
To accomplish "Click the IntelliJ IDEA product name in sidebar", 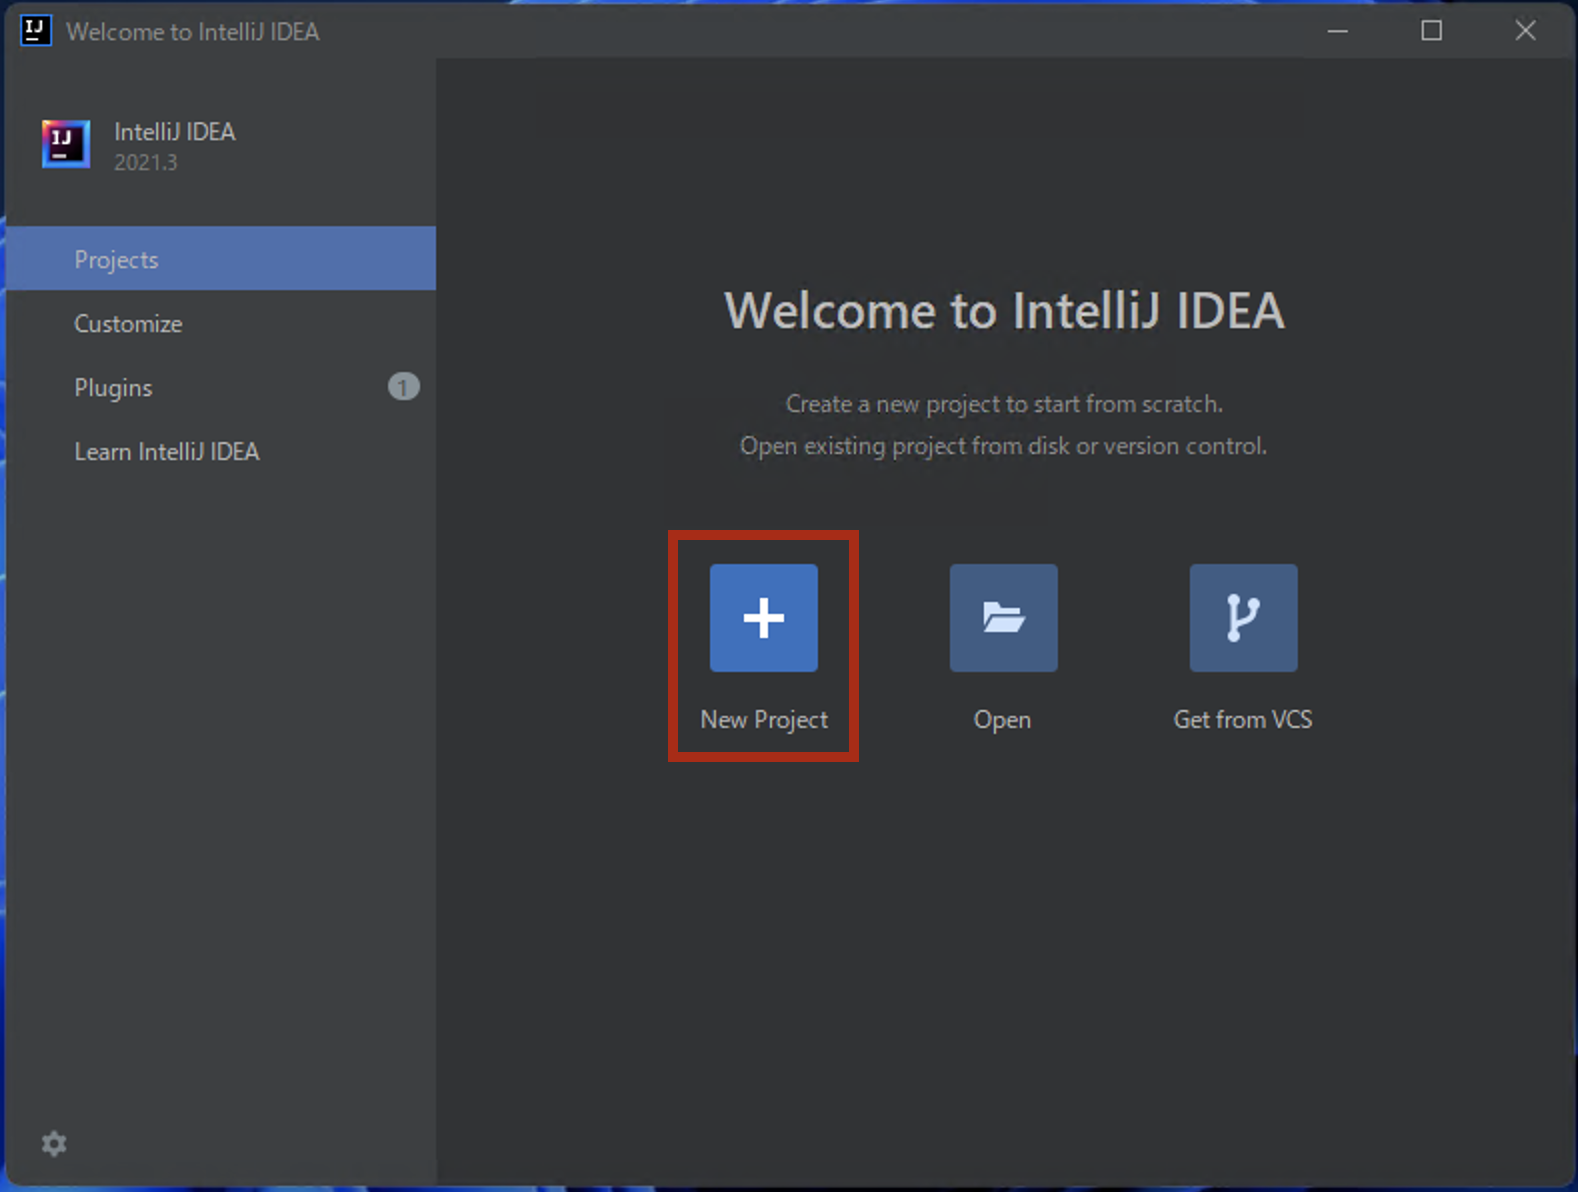I will click(x=175, y=132).
